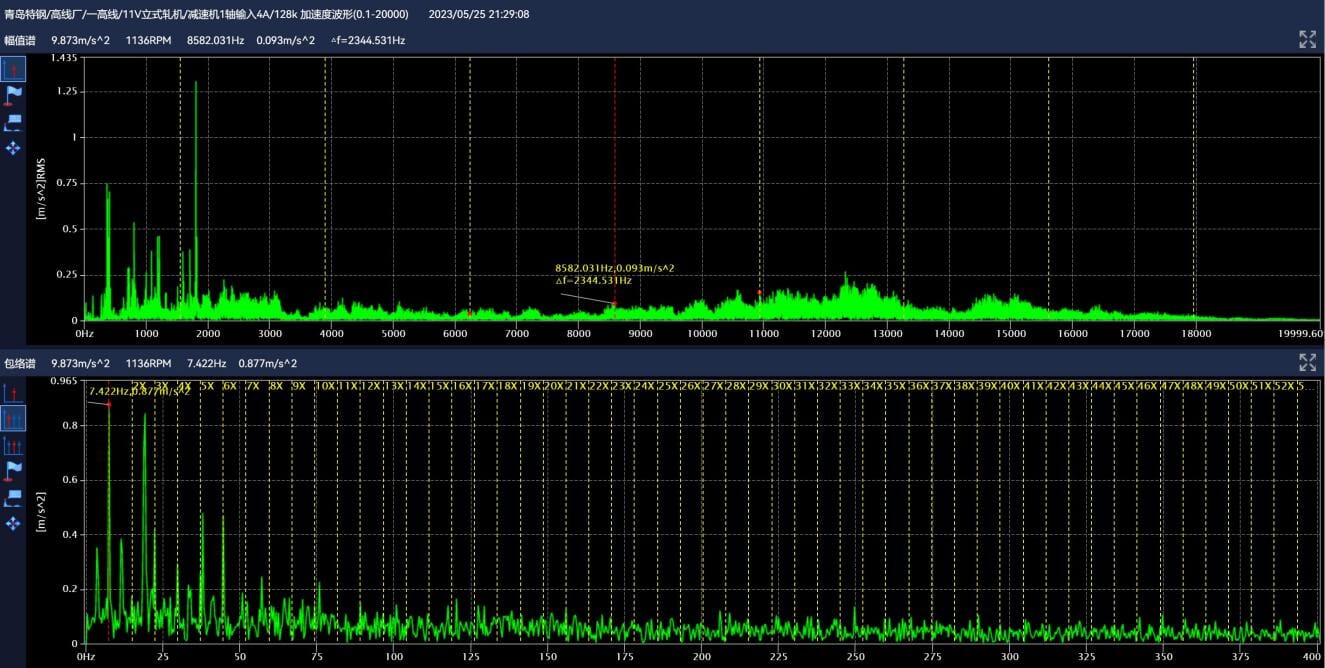Activate pan arrows tool in amplitude spectrum toolbar
The width and height of the screenshot is (1325, 668).
(x=13, y=148)
